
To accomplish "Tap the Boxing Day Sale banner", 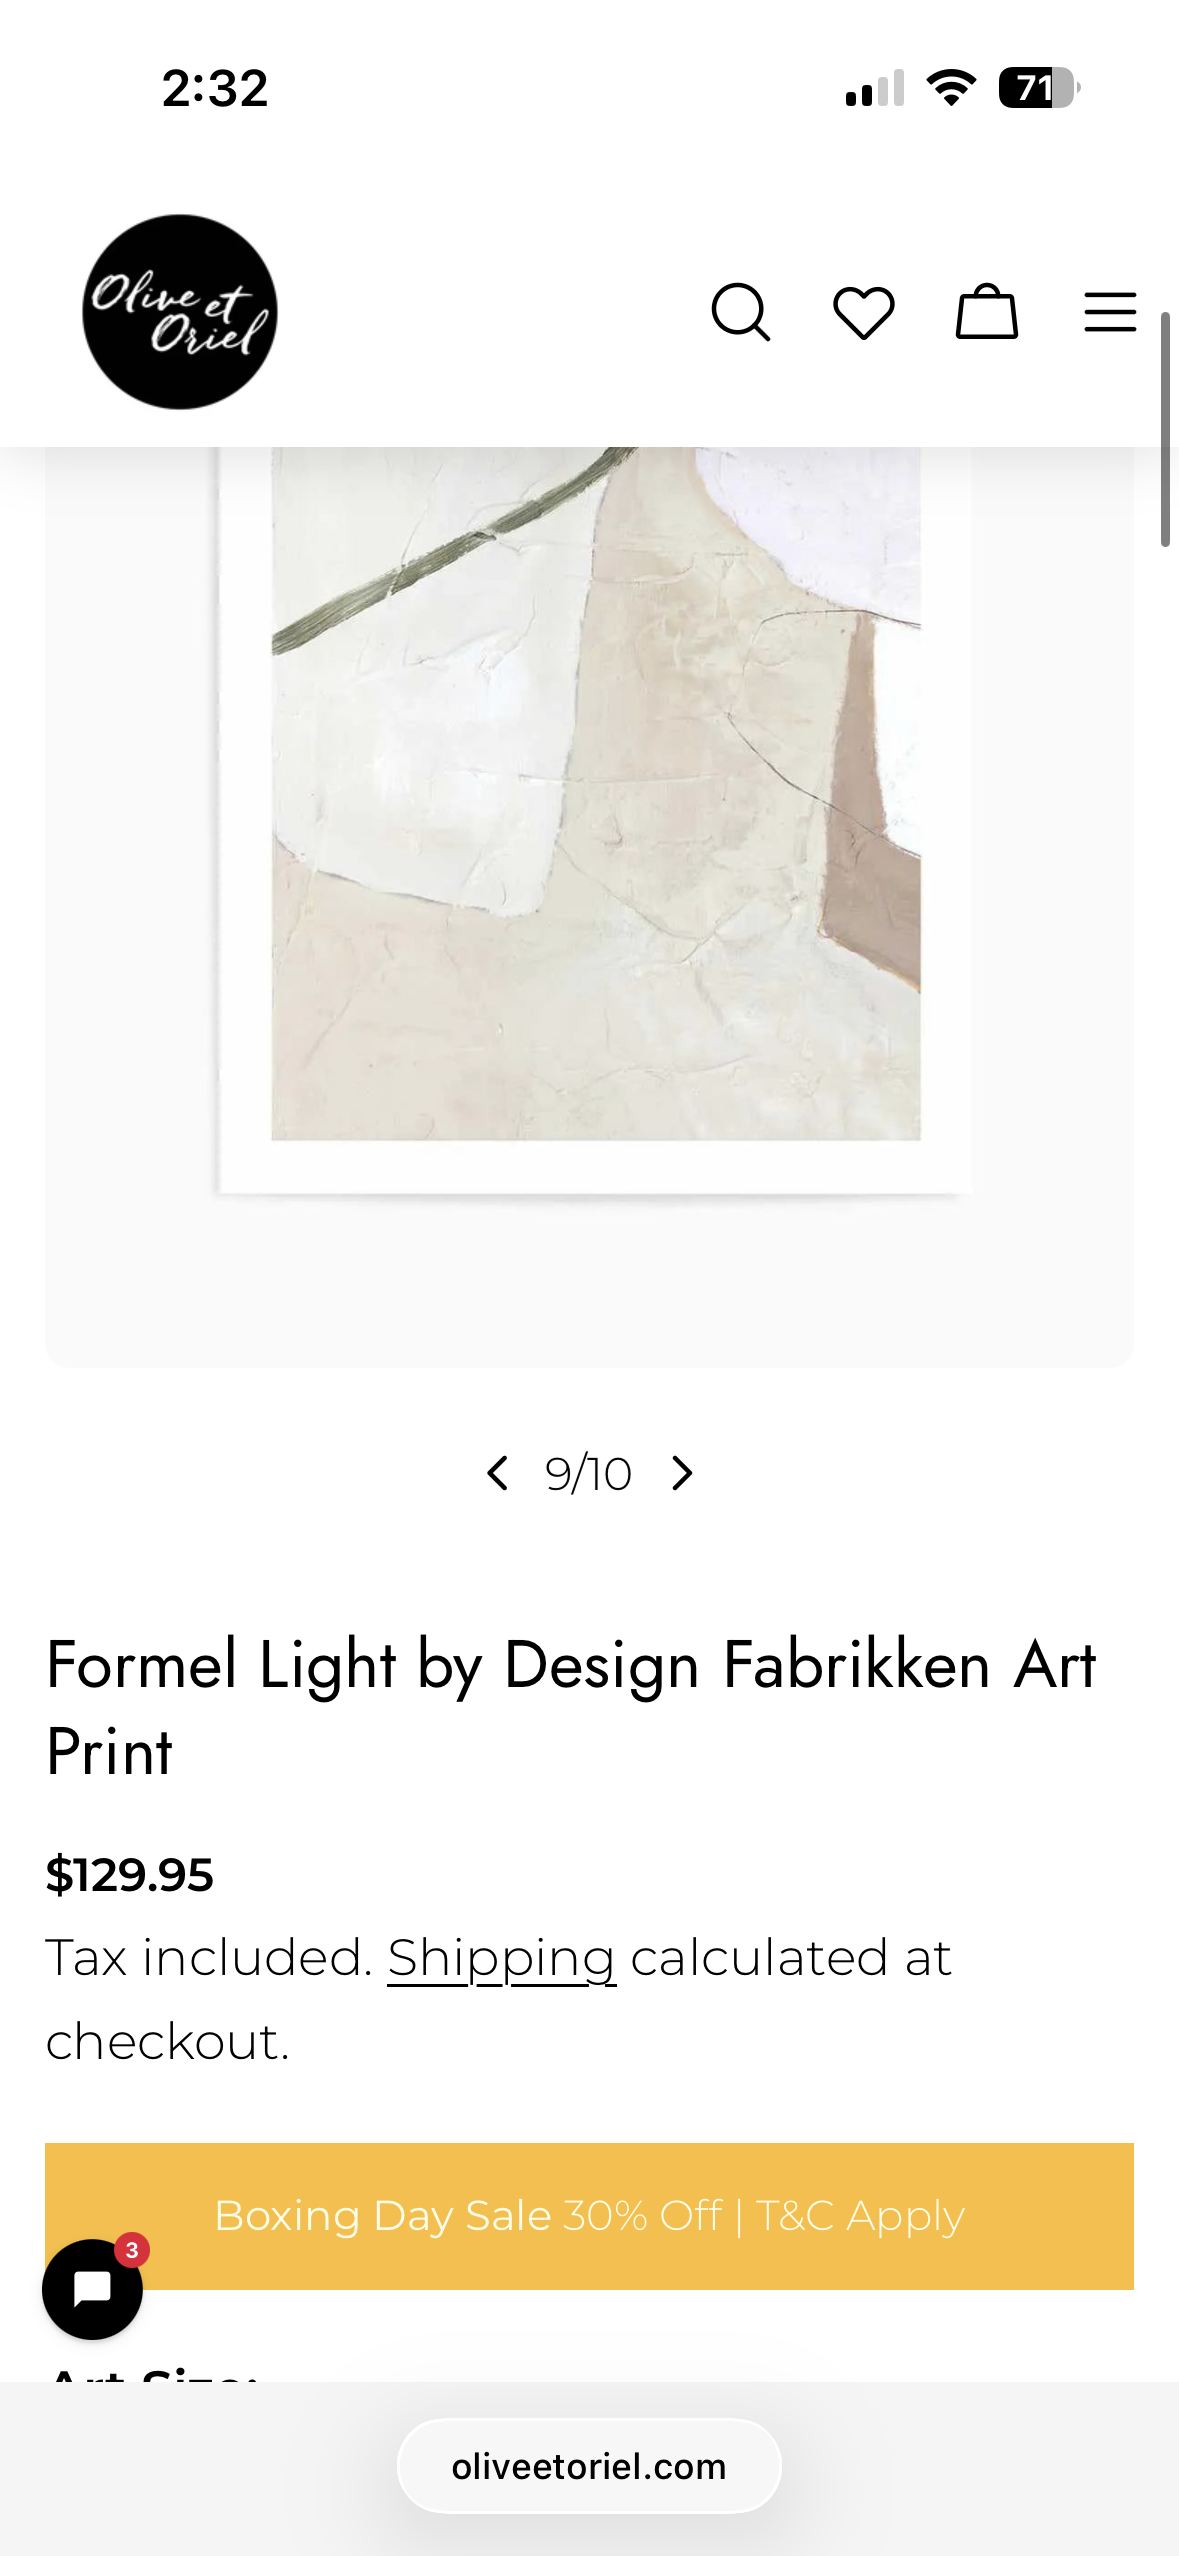I will [589, 2216].
